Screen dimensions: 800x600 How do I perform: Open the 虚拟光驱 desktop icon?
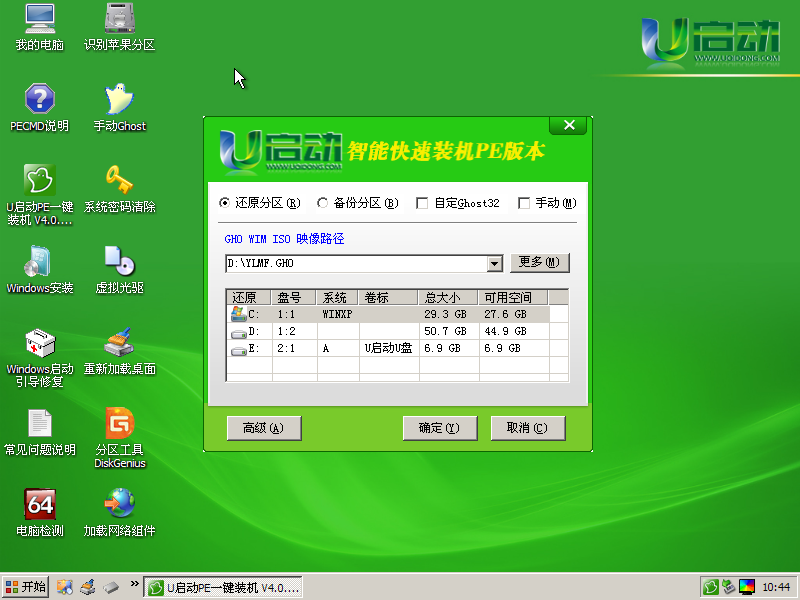[119, 269]
